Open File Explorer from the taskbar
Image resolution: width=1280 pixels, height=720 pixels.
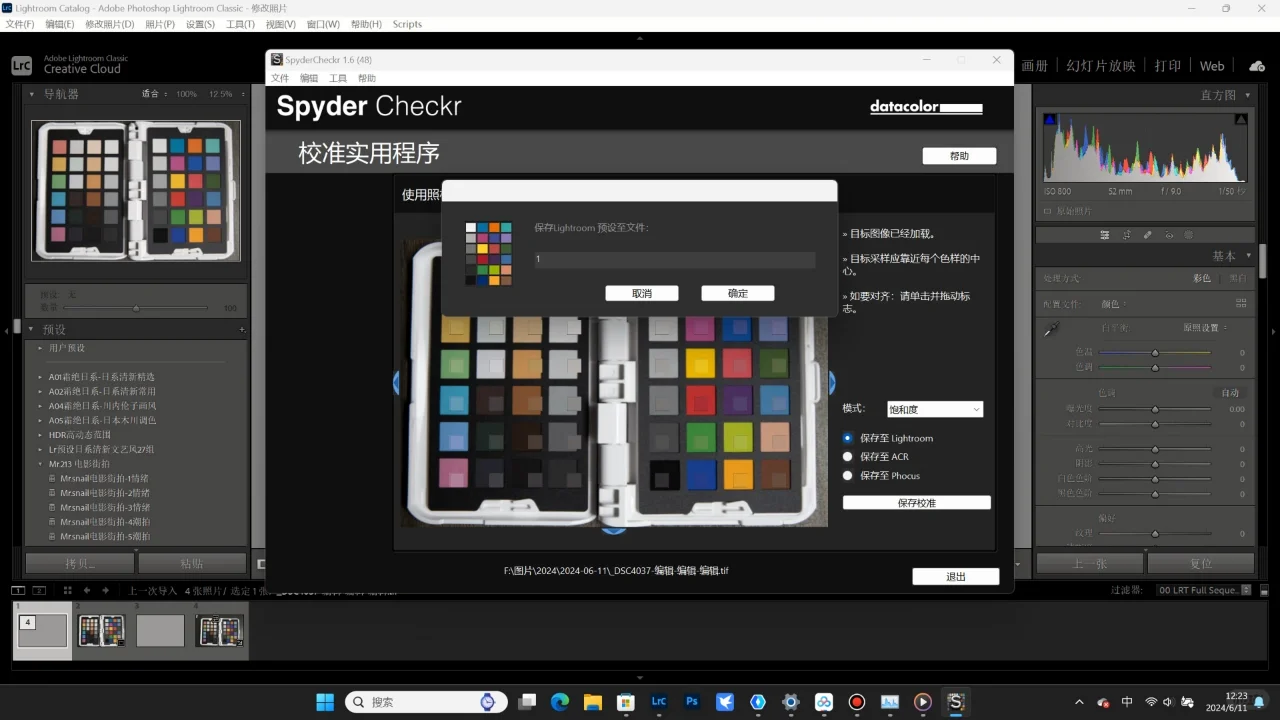592,702
